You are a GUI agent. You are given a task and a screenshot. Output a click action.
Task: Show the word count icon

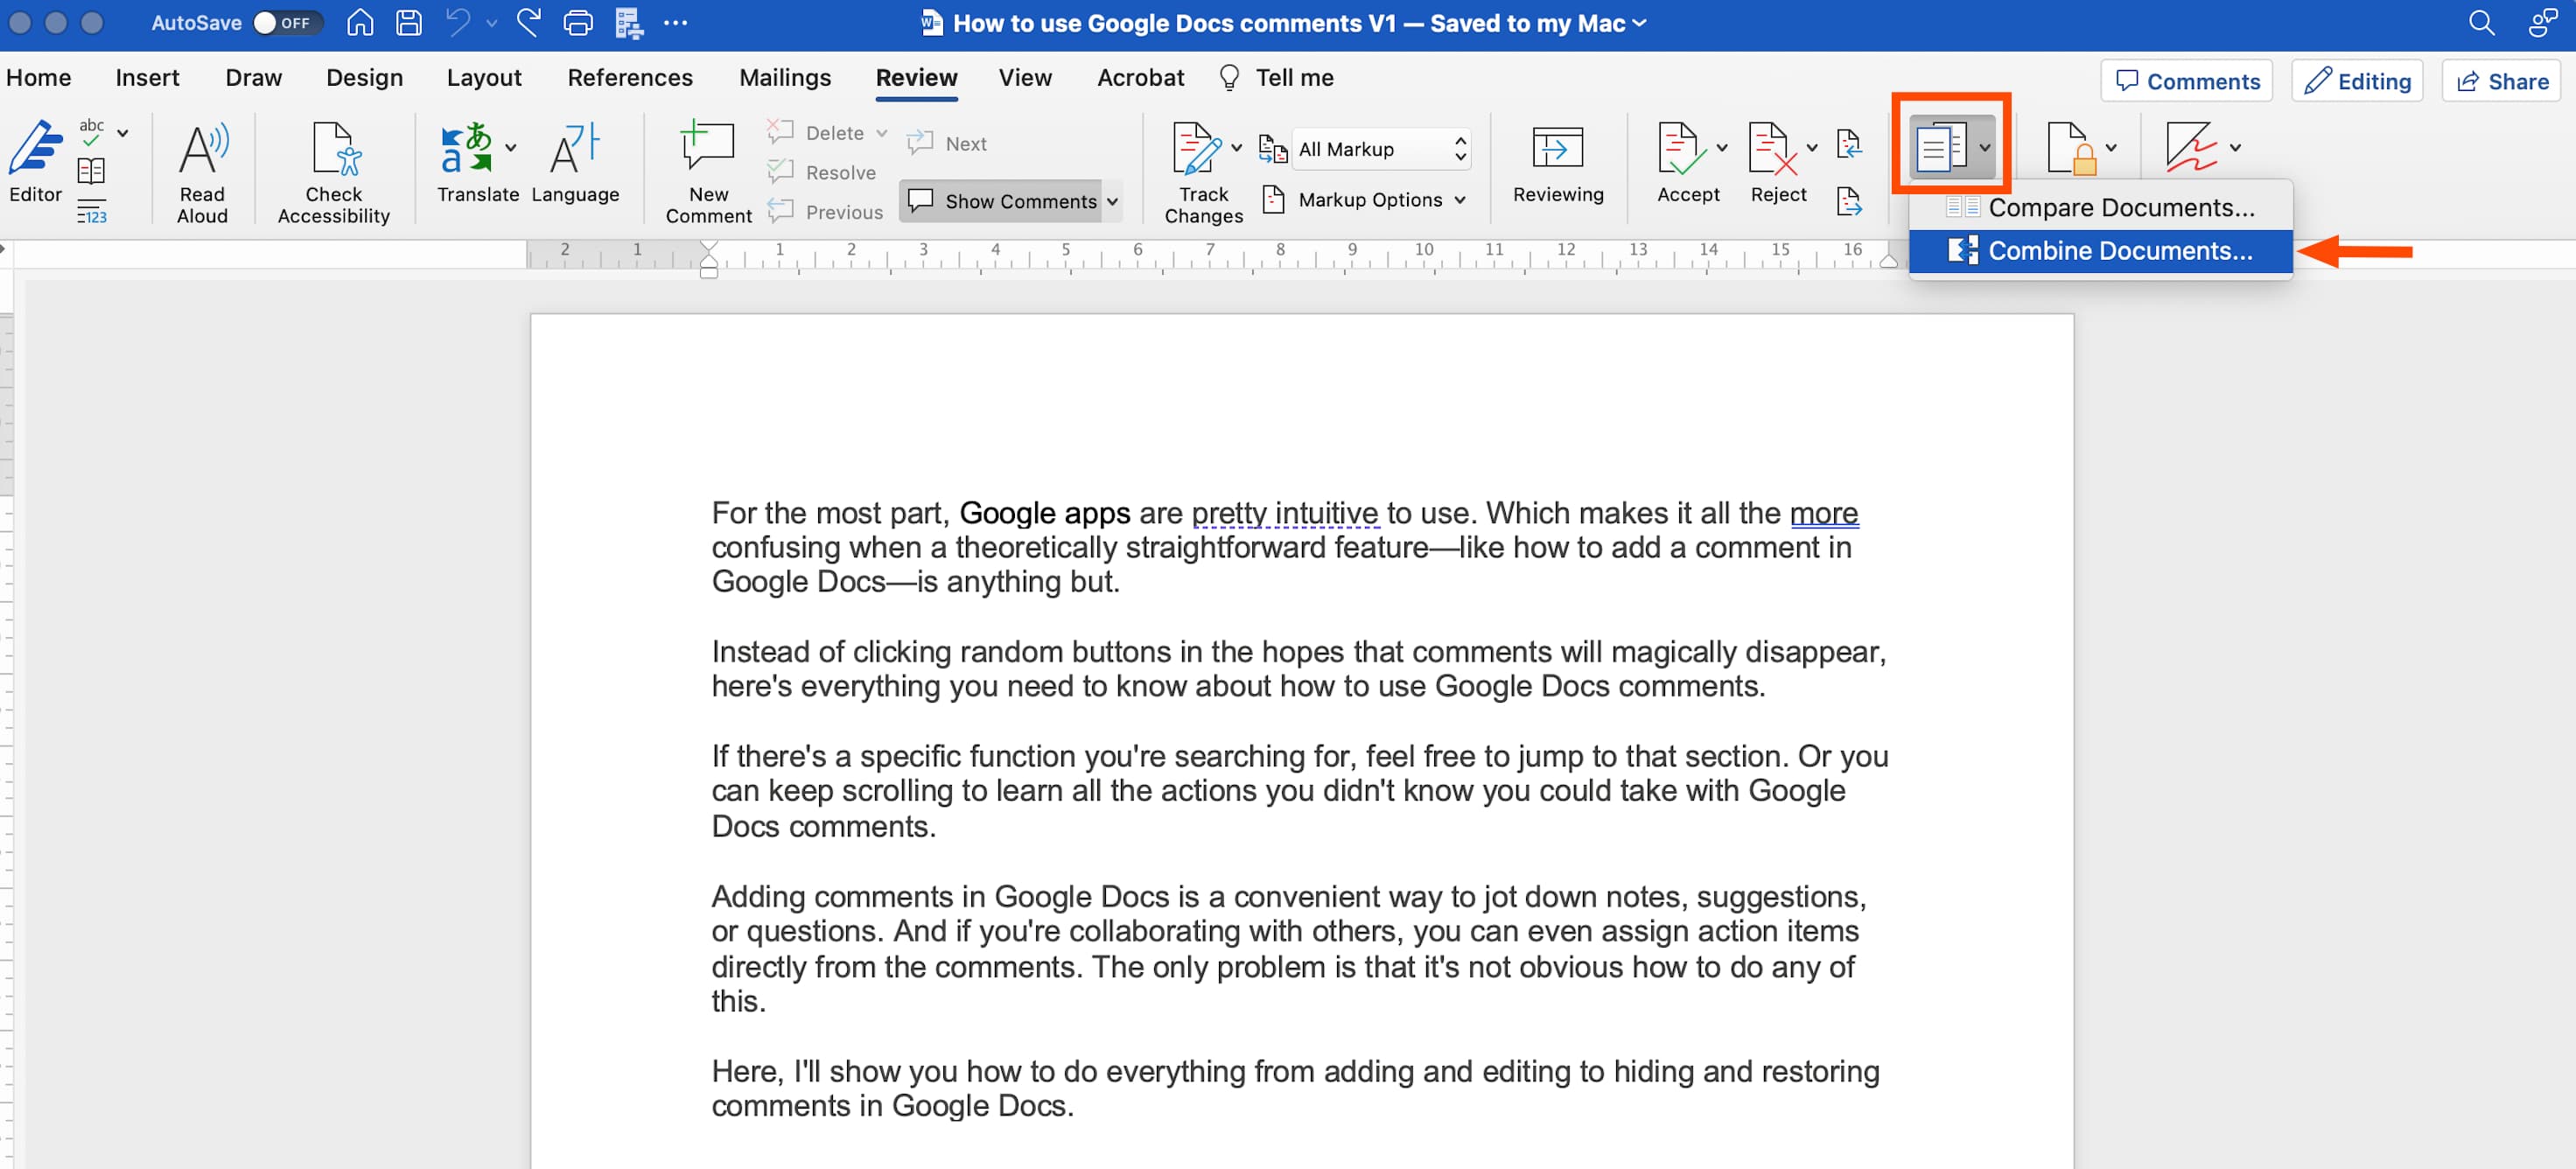(91, 211)
